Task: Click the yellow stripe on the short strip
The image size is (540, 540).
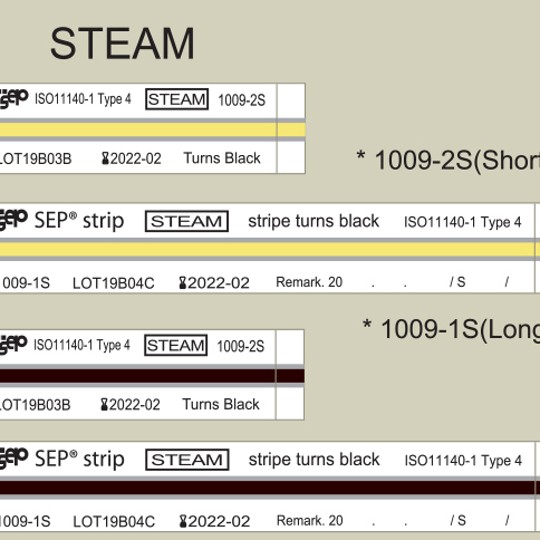Action: coord(153,130)
